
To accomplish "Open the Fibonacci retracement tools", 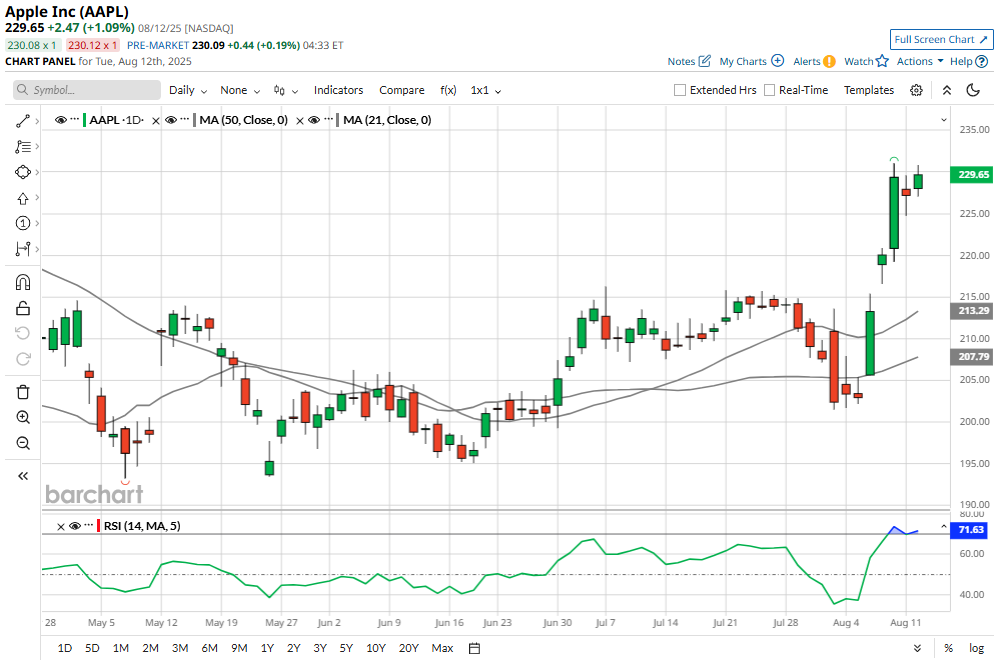I will coord(23,147).
